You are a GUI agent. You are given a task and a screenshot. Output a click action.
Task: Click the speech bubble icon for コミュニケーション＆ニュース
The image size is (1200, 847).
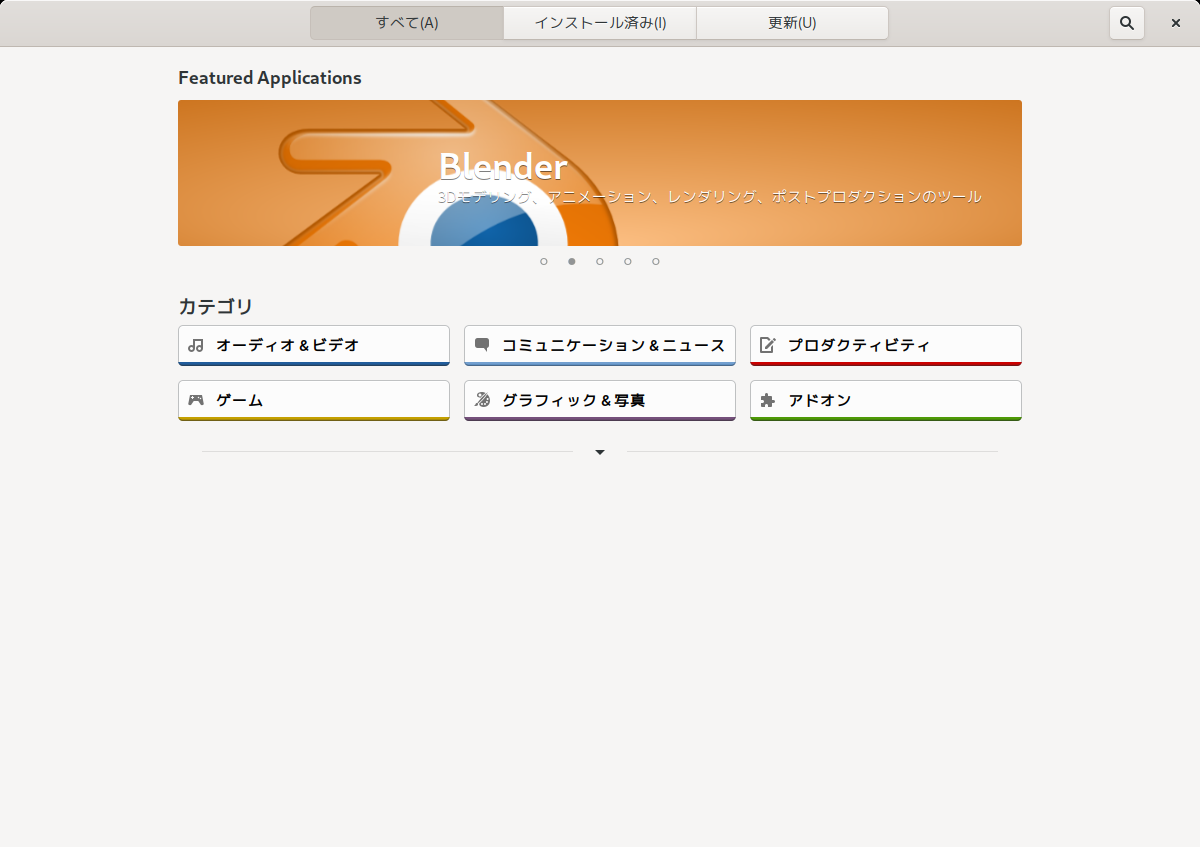click(482, 345)
